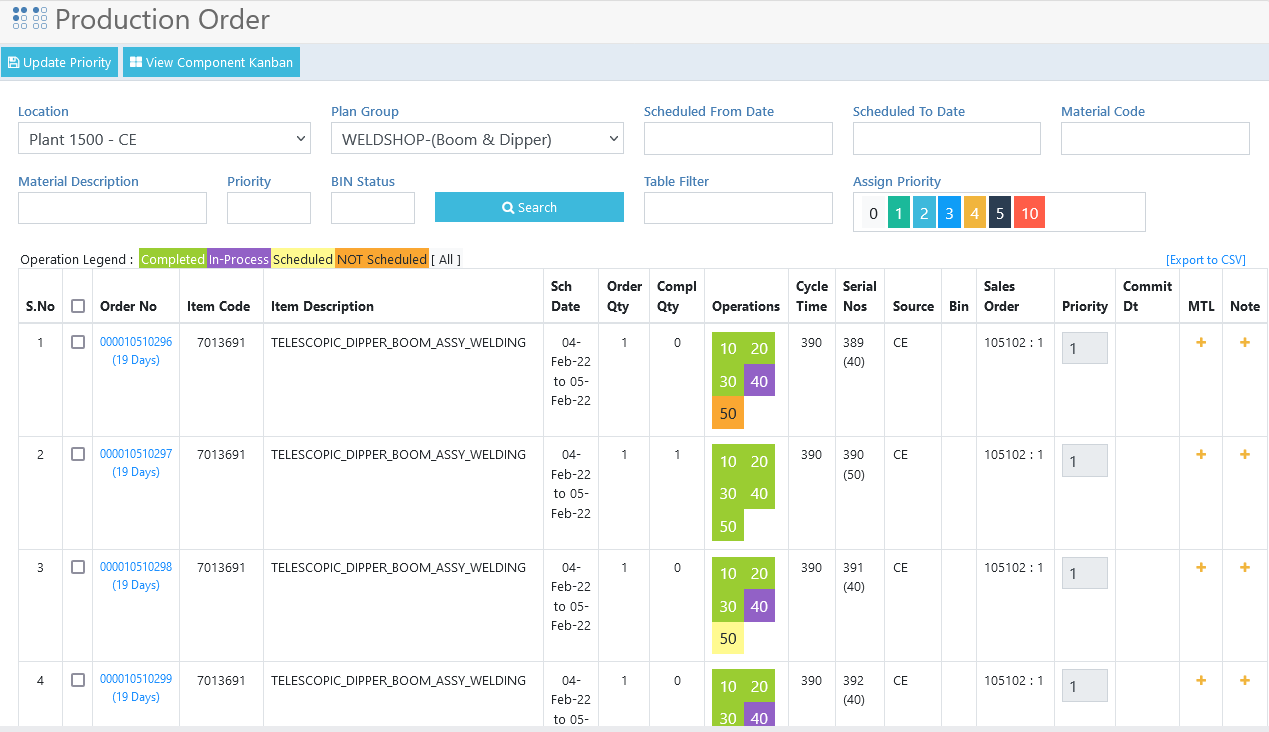Screen dimensions: 1269x732
Task: Click the Priority filter input
Action: 269,208
